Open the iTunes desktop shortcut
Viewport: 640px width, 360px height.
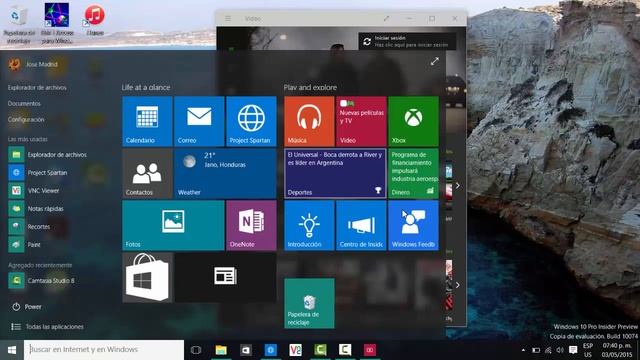click(95, 19)
